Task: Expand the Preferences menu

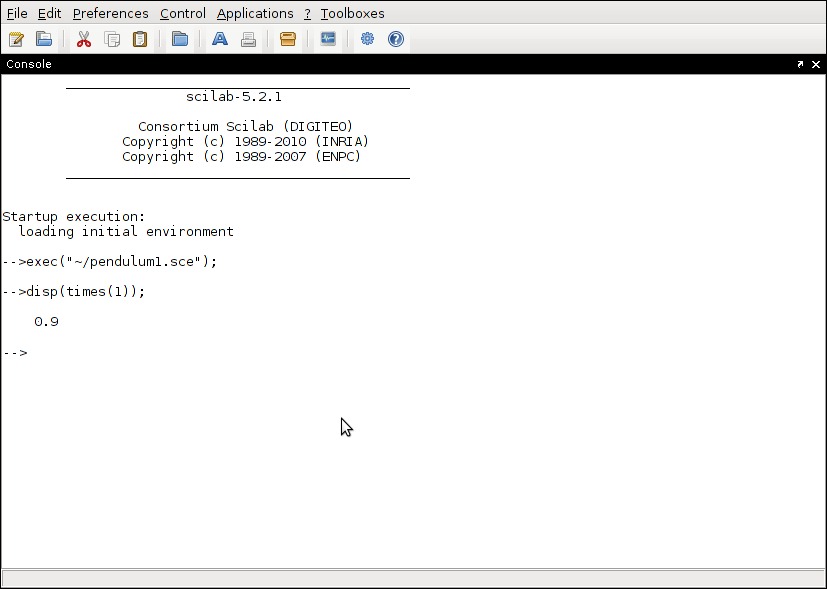Action: pyautogui.click(x=110, y=13)
